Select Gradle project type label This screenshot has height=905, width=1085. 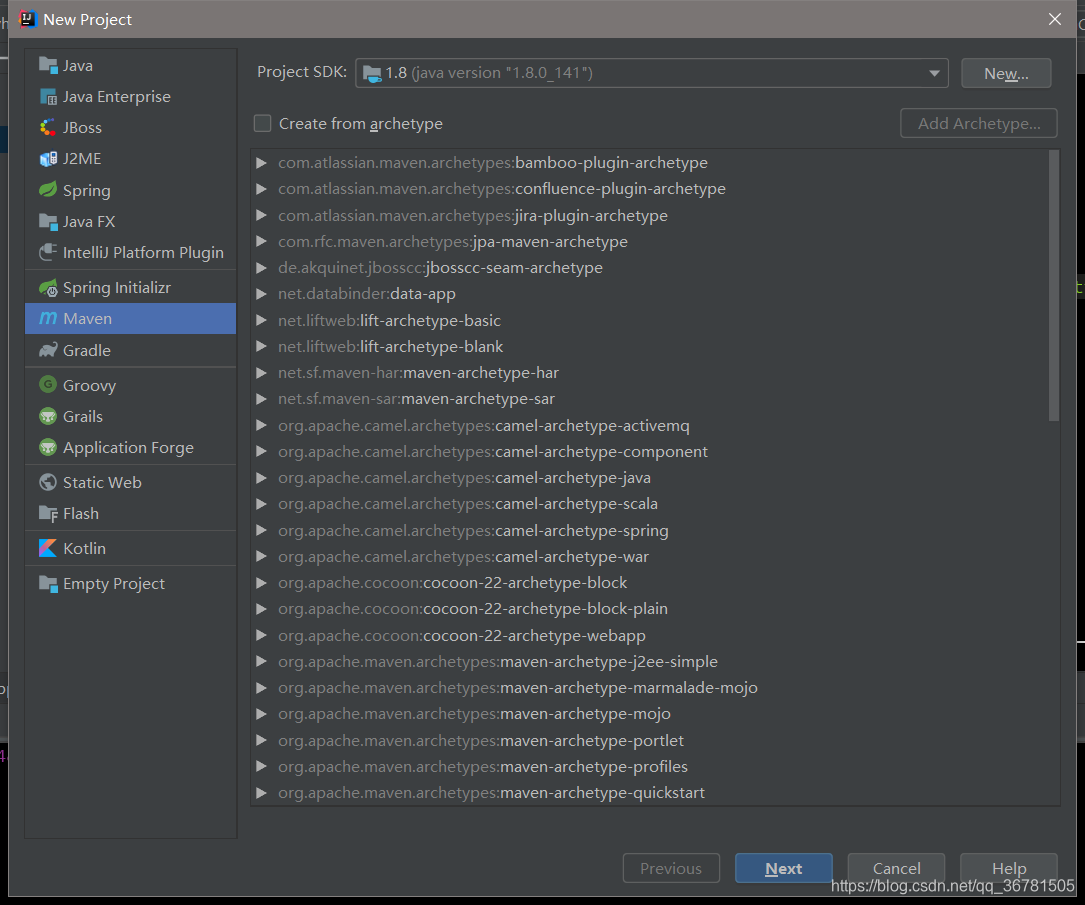(86, 350)
